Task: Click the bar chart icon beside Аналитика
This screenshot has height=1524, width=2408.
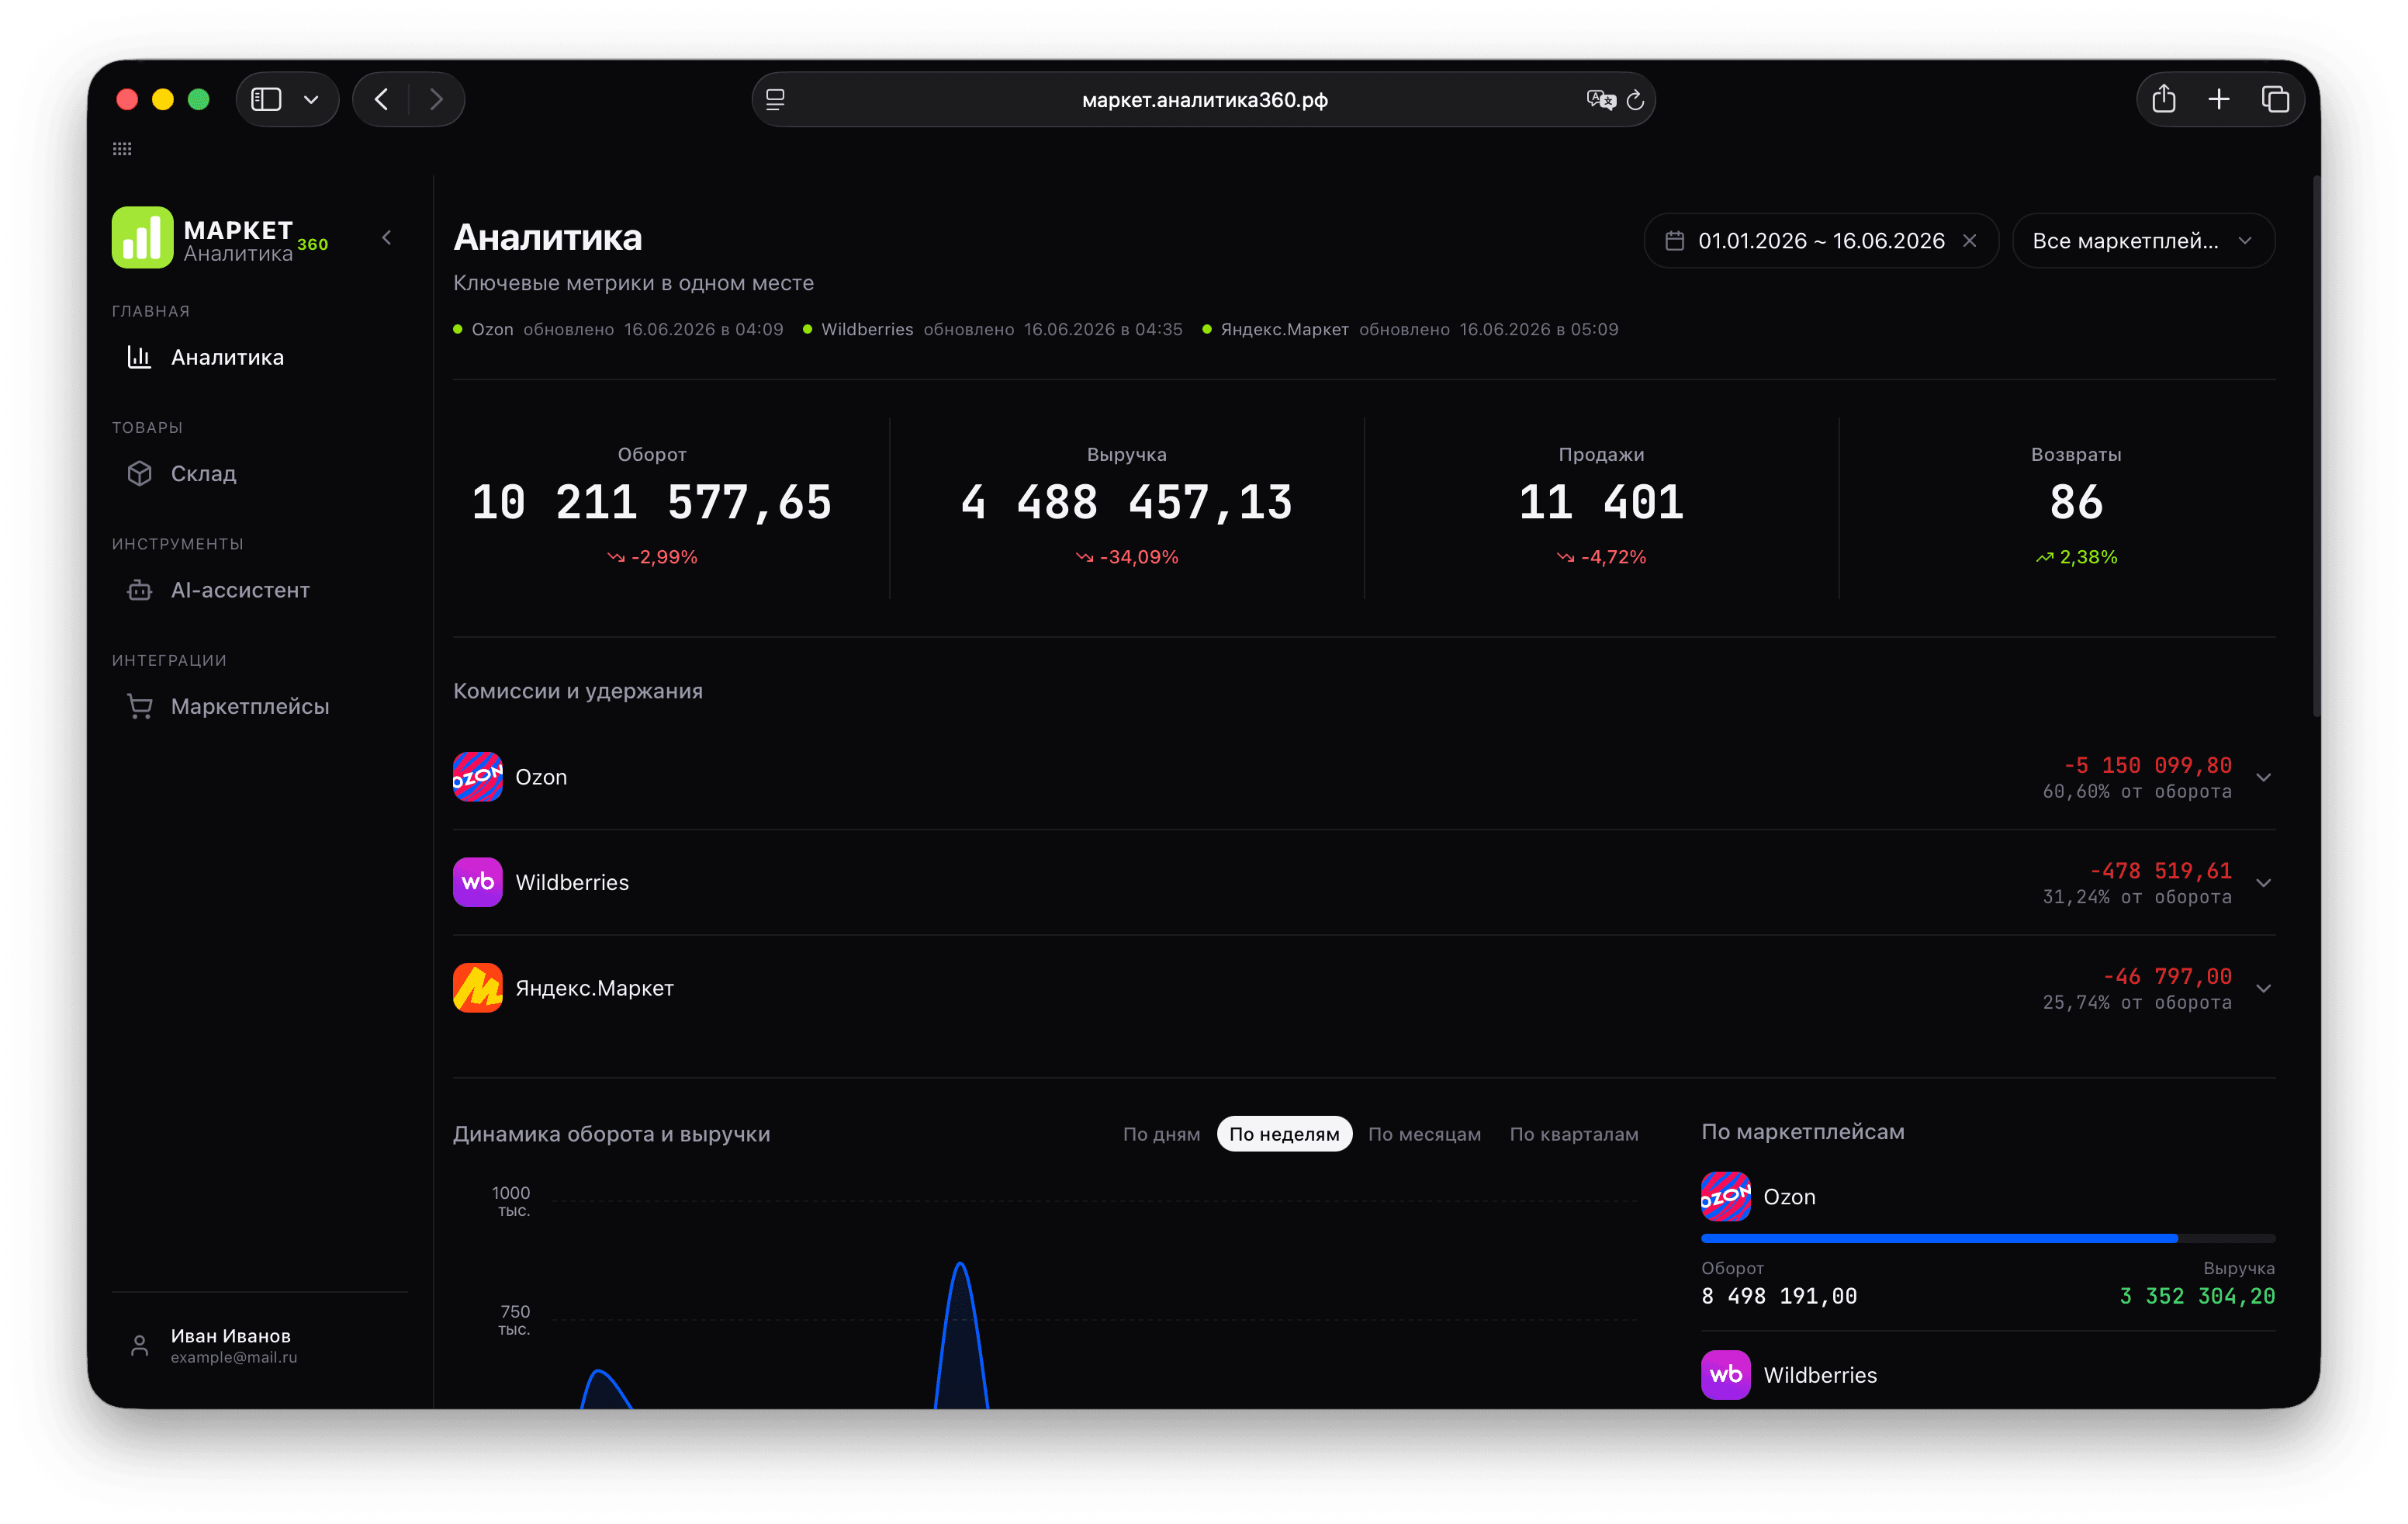Action: 139,357
